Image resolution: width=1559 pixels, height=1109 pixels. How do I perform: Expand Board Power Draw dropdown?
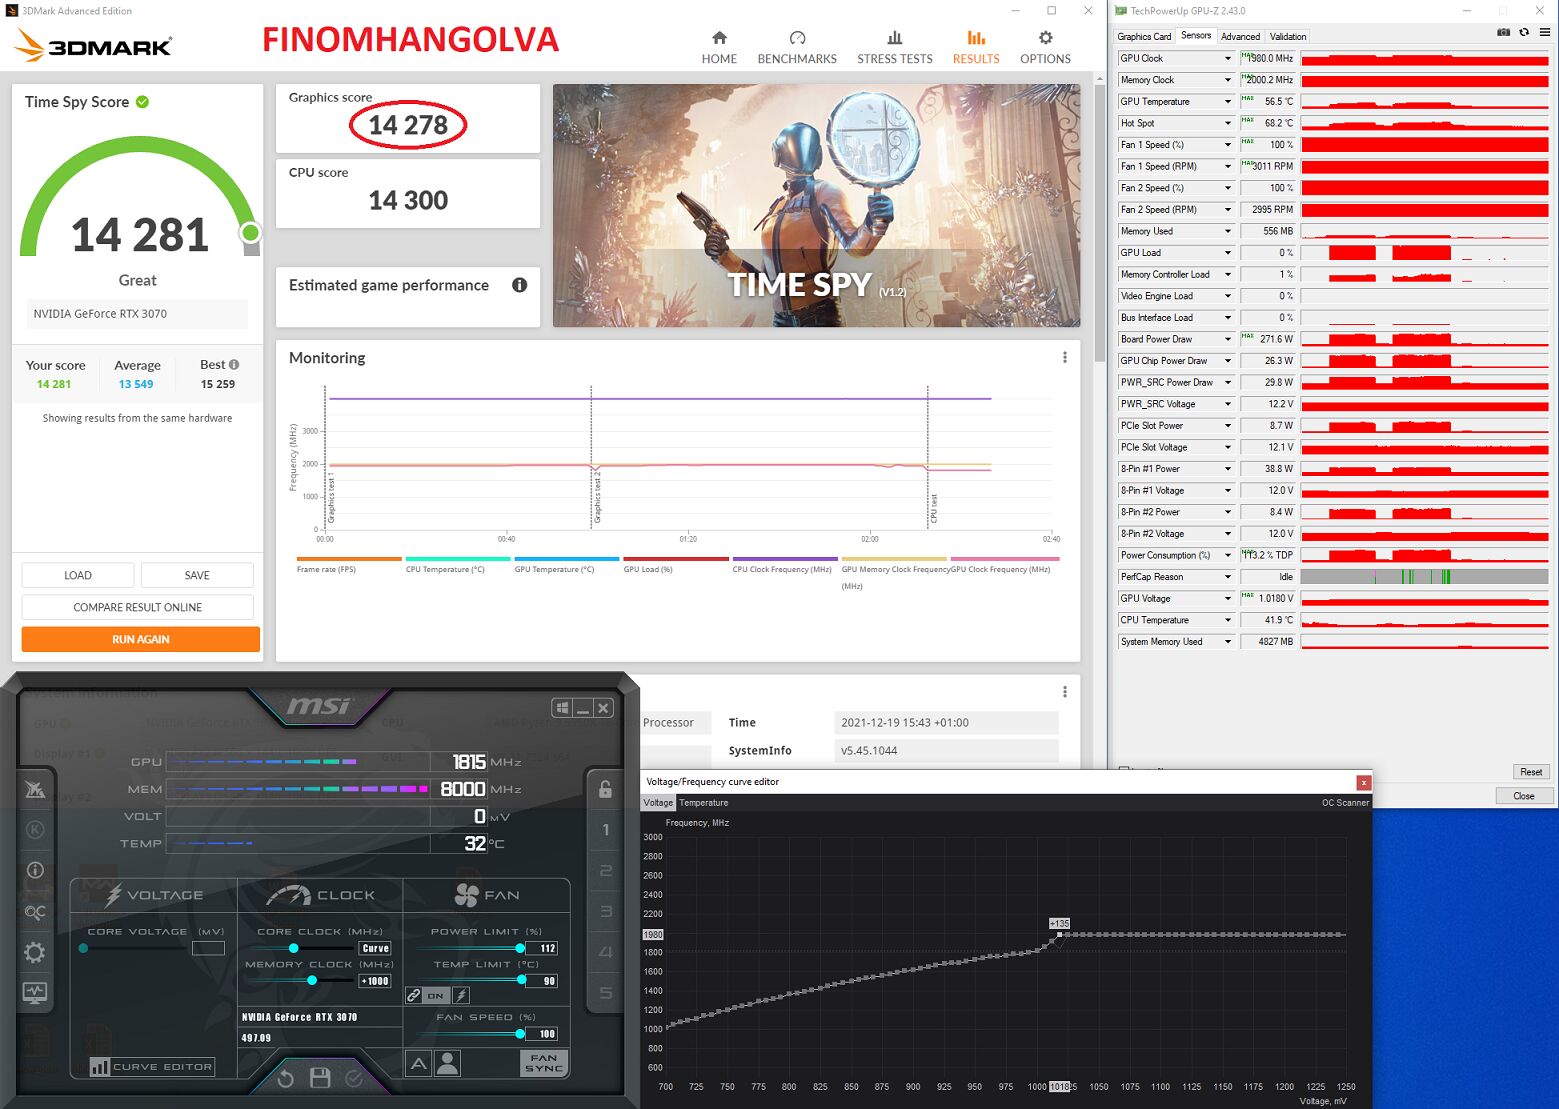tap(1228, 339)
